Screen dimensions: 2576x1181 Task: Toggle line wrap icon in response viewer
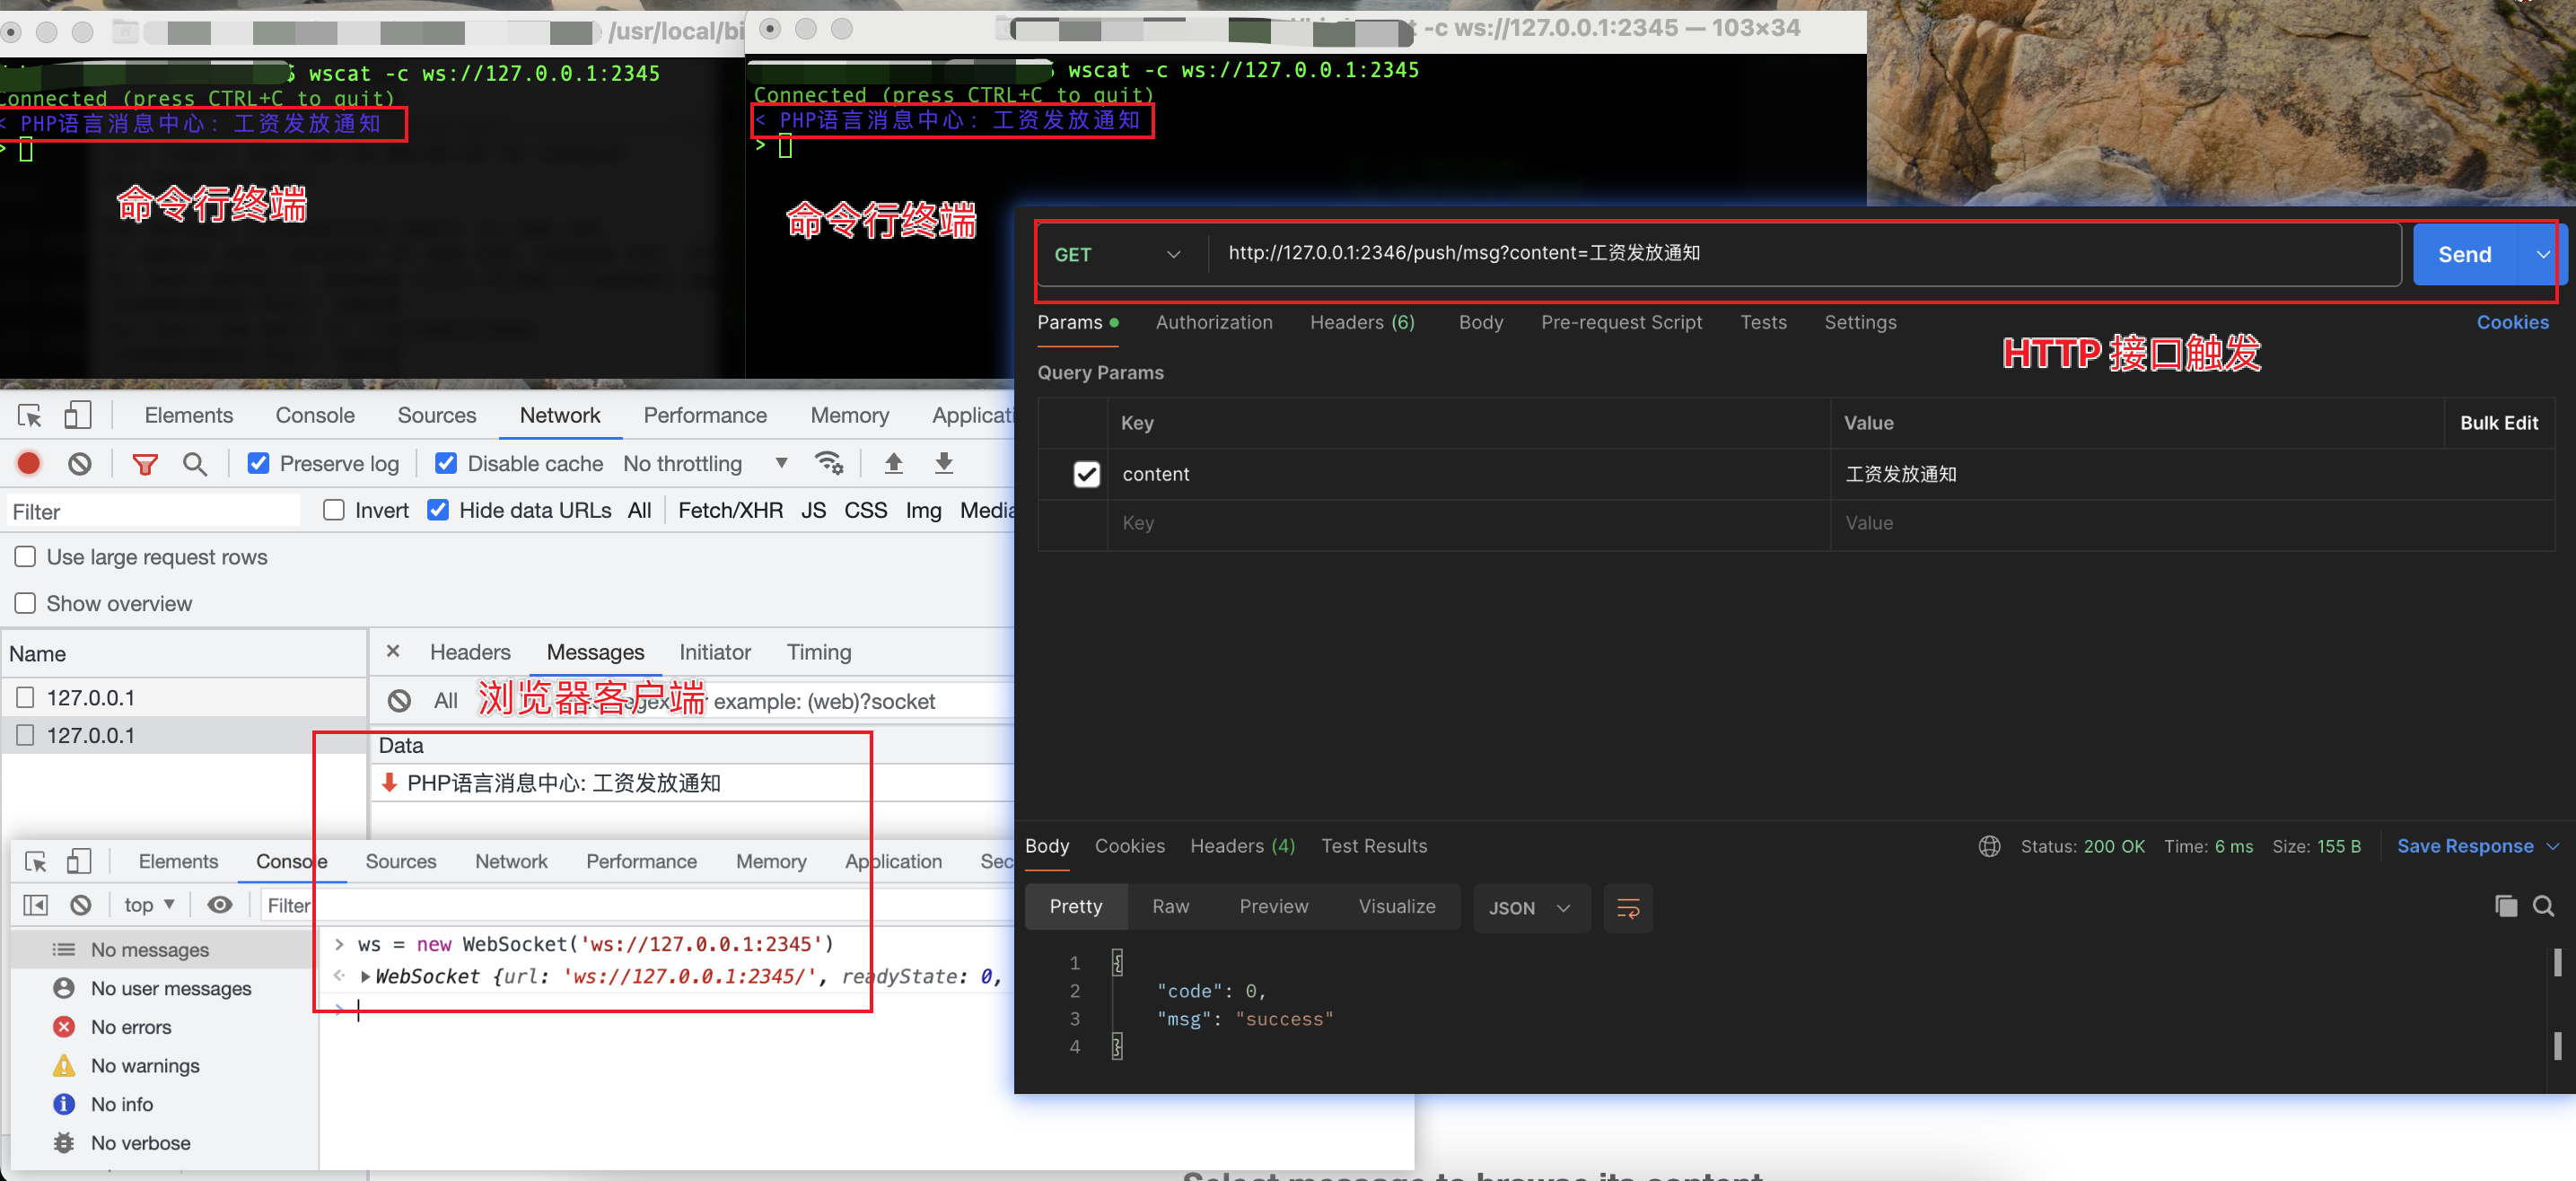tap(1627, 908)
